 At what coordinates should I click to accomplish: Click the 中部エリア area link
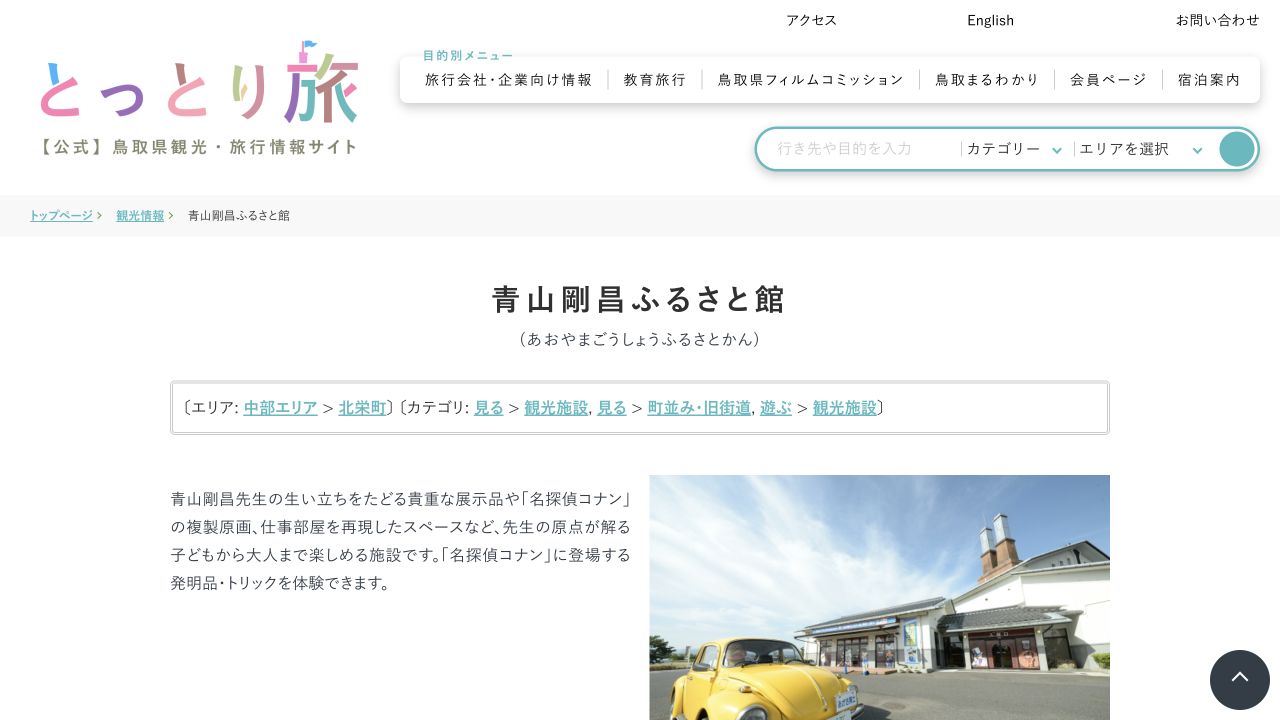pyautogui.click(x=281, y=407)
